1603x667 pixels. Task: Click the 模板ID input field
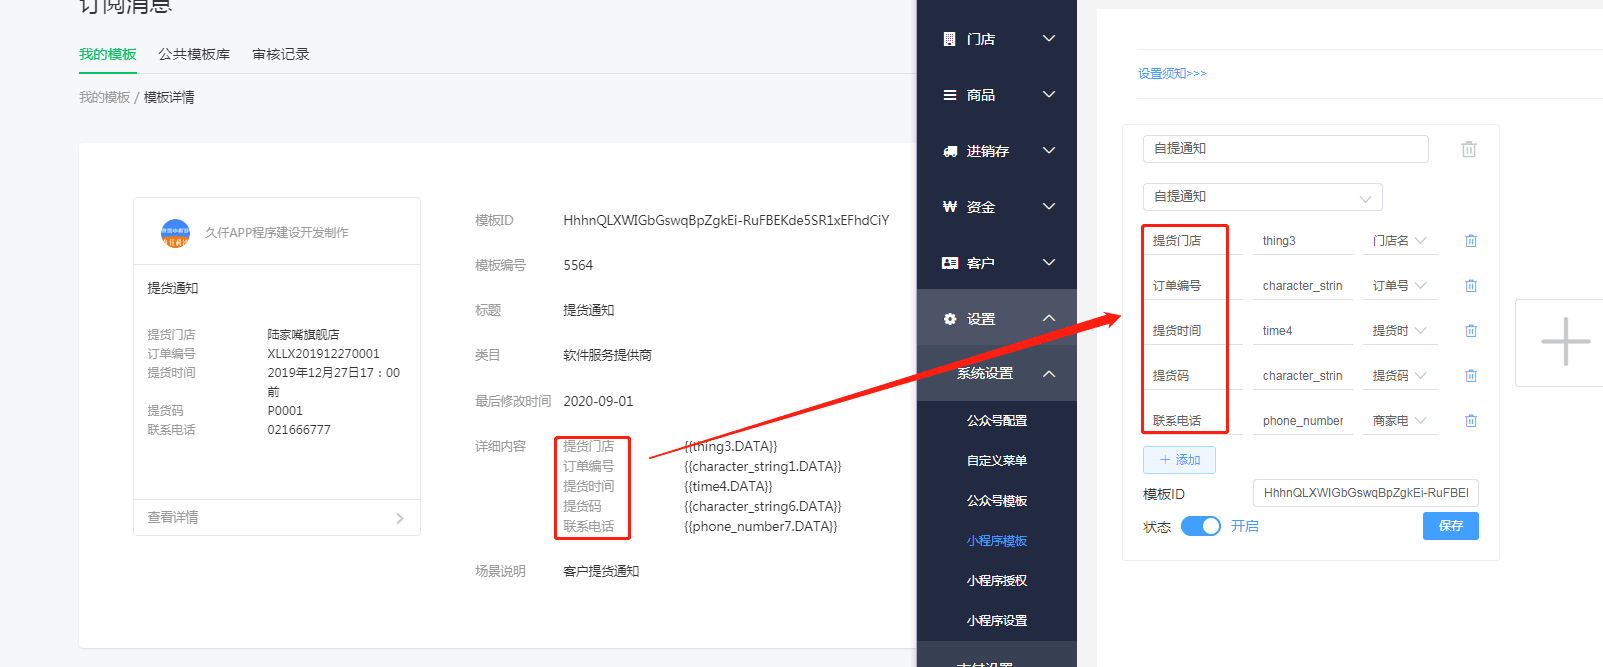[1366, 493]
